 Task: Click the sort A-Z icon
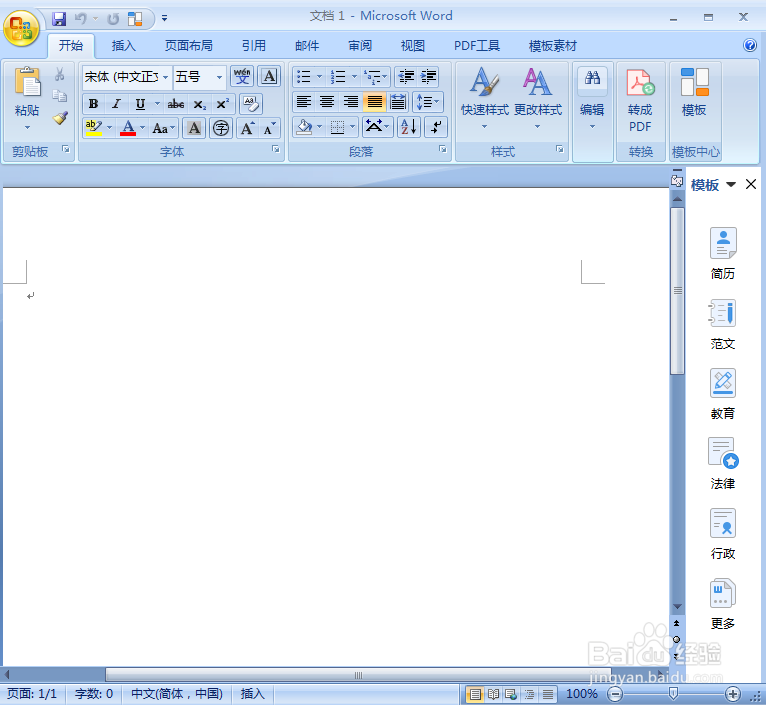coord(409,127)
